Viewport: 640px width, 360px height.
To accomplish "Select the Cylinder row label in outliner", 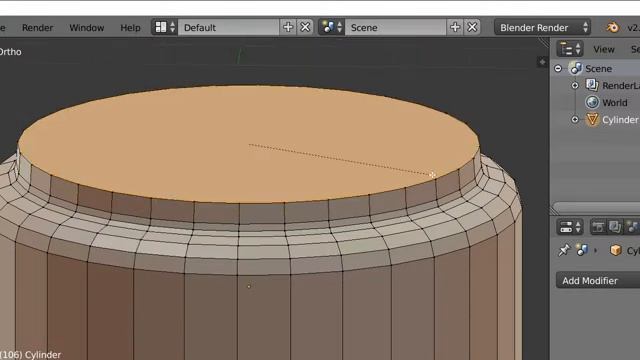I will (x=620, y=120).
